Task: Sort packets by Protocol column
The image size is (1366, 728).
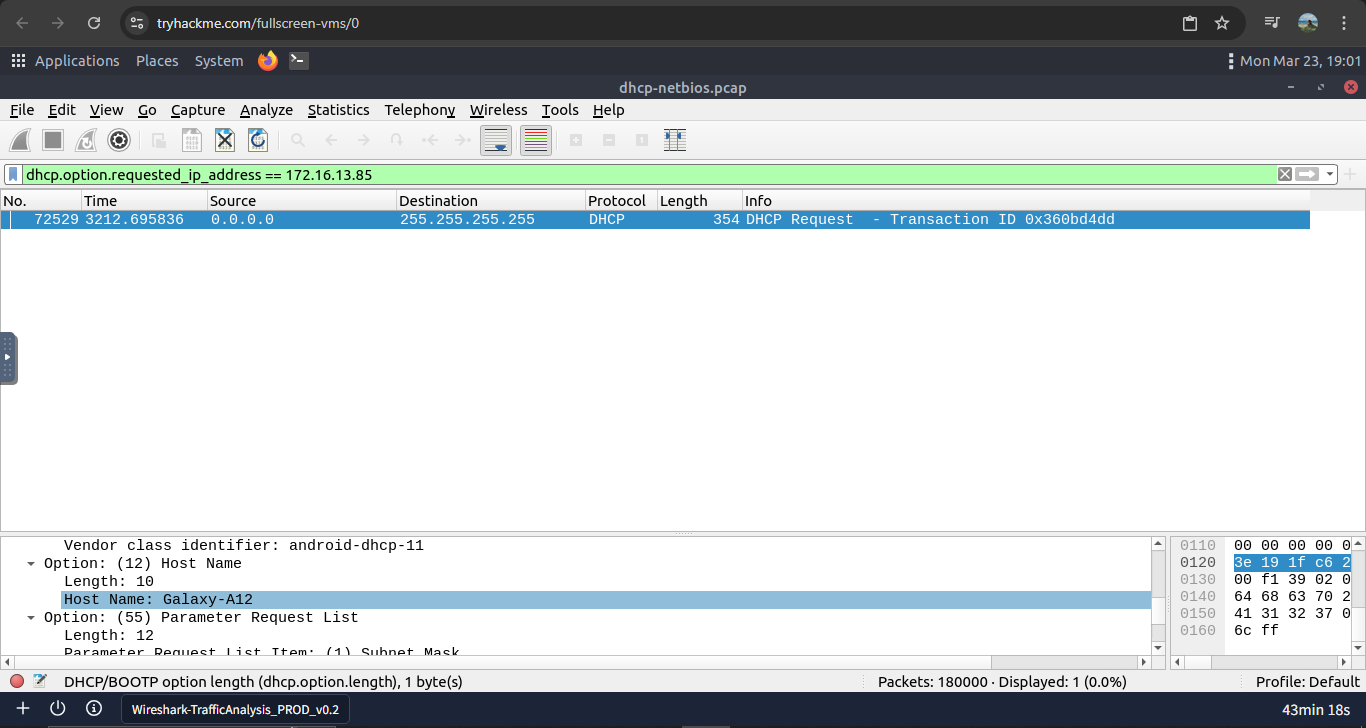Action: [620, 201]
